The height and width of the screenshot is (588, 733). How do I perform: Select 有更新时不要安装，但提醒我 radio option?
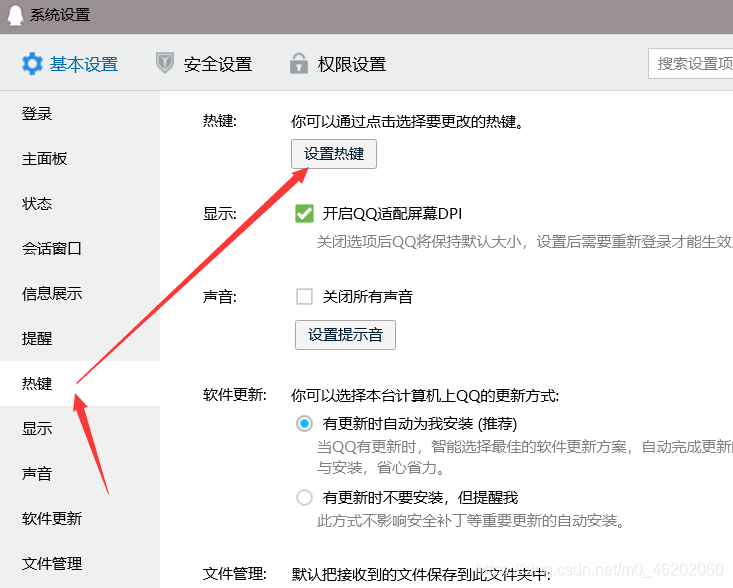(304, 497)
